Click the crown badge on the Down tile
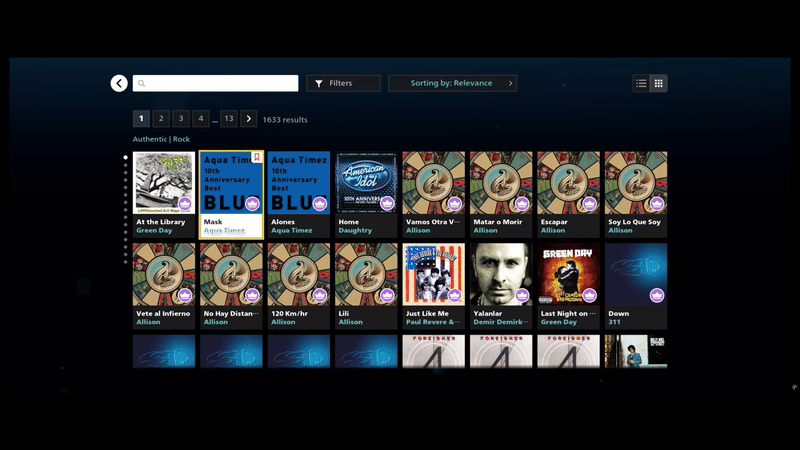800x450 pixels. point(657,295)
